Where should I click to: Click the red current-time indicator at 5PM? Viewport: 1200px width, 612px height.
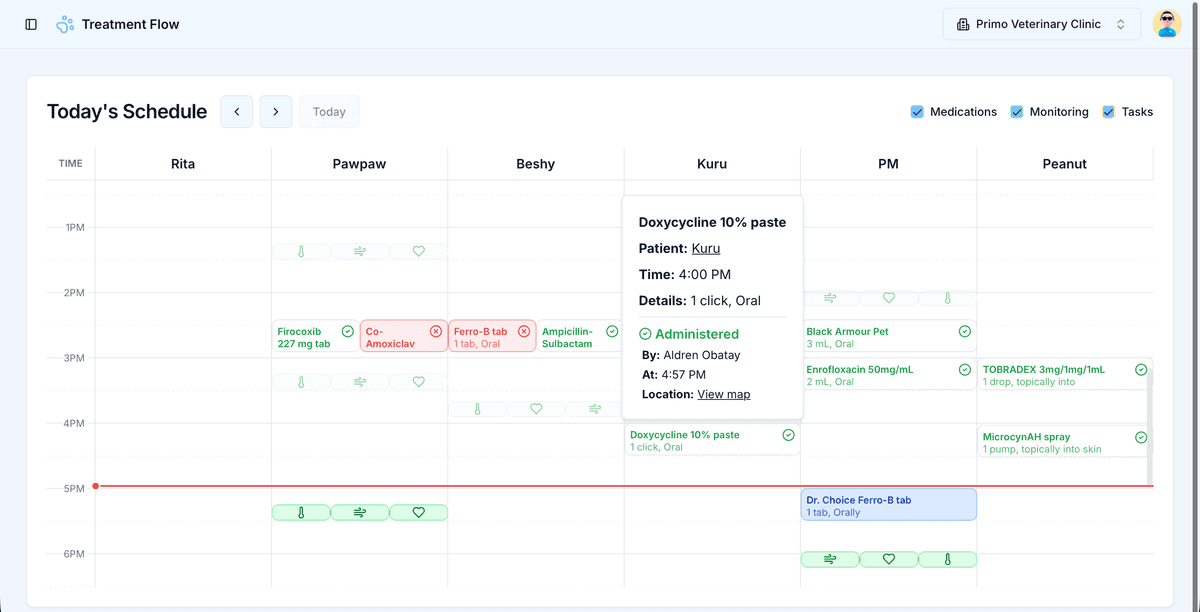click(95, 486)
